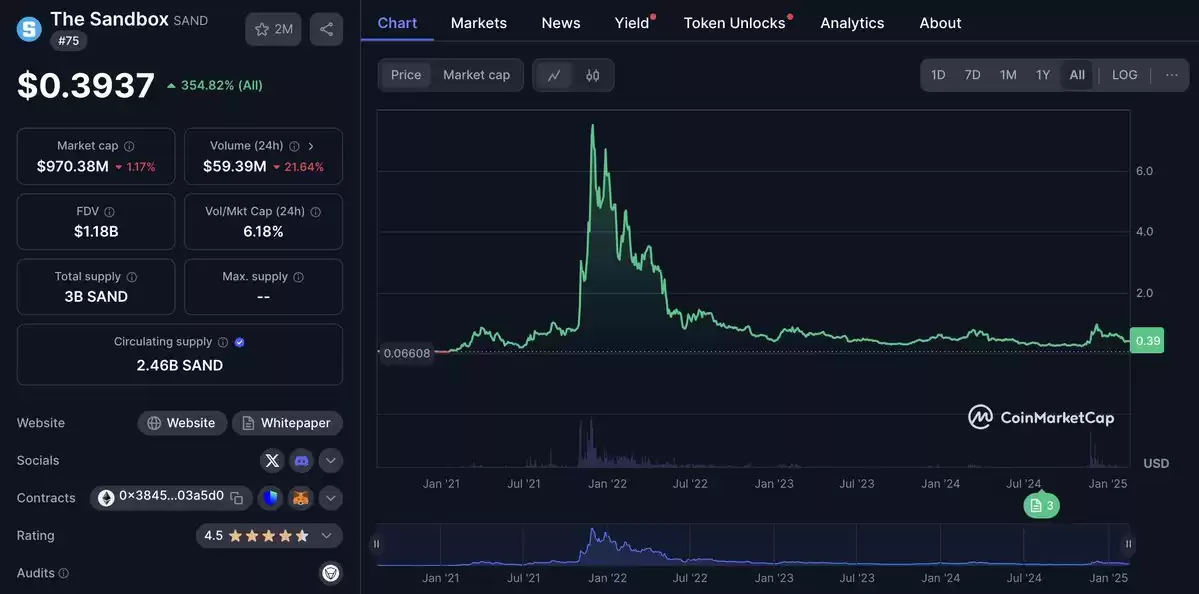The image size is (1199, 594).
Task: Select Market cap chart mode
Action: (x=476, y=75)
